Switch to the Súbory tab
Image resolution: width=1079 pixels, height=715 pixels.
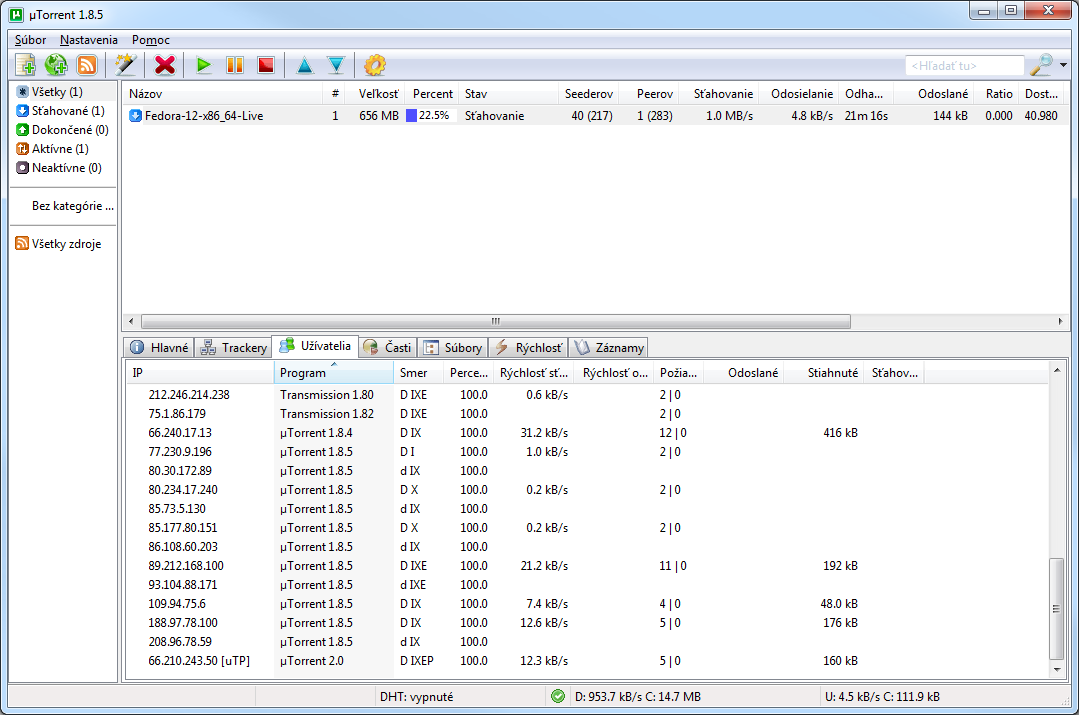[452, 348]
